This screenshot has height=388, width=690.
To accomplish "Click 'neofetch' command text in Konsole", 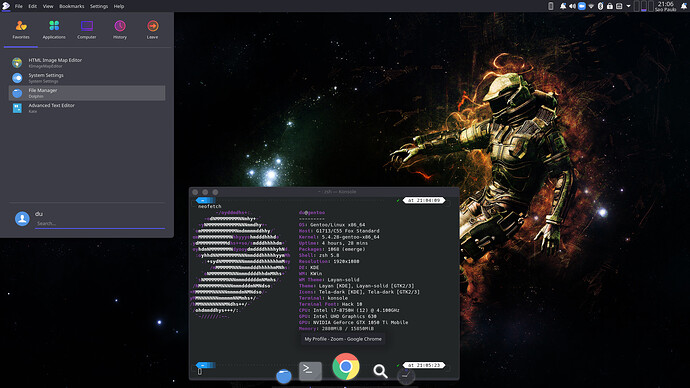I will [209, 206].
